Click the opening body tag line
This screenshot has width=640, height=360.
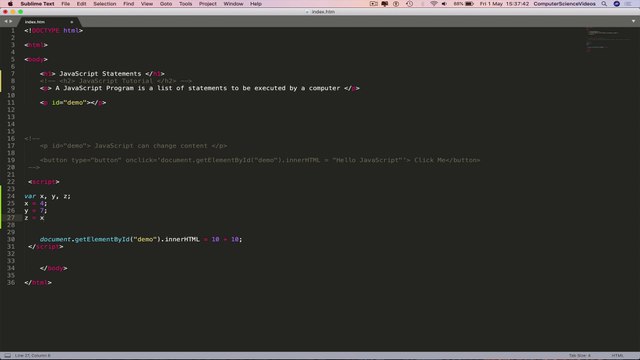point(36,60)
